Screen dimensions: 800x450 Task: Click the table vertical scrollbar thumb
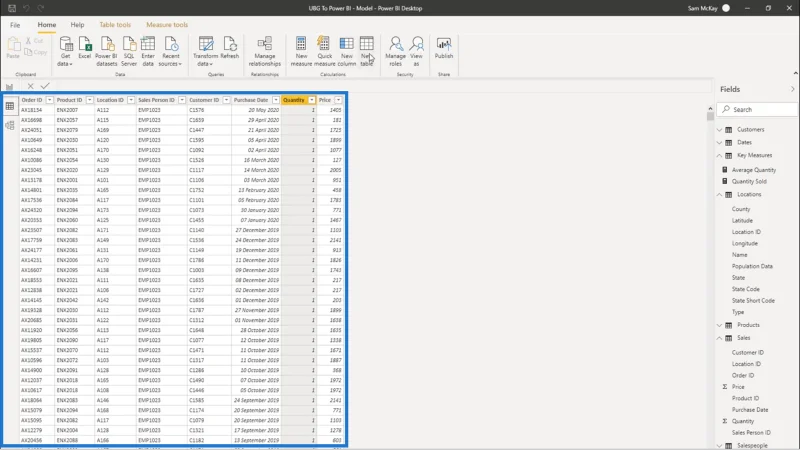tap(710, 116)
